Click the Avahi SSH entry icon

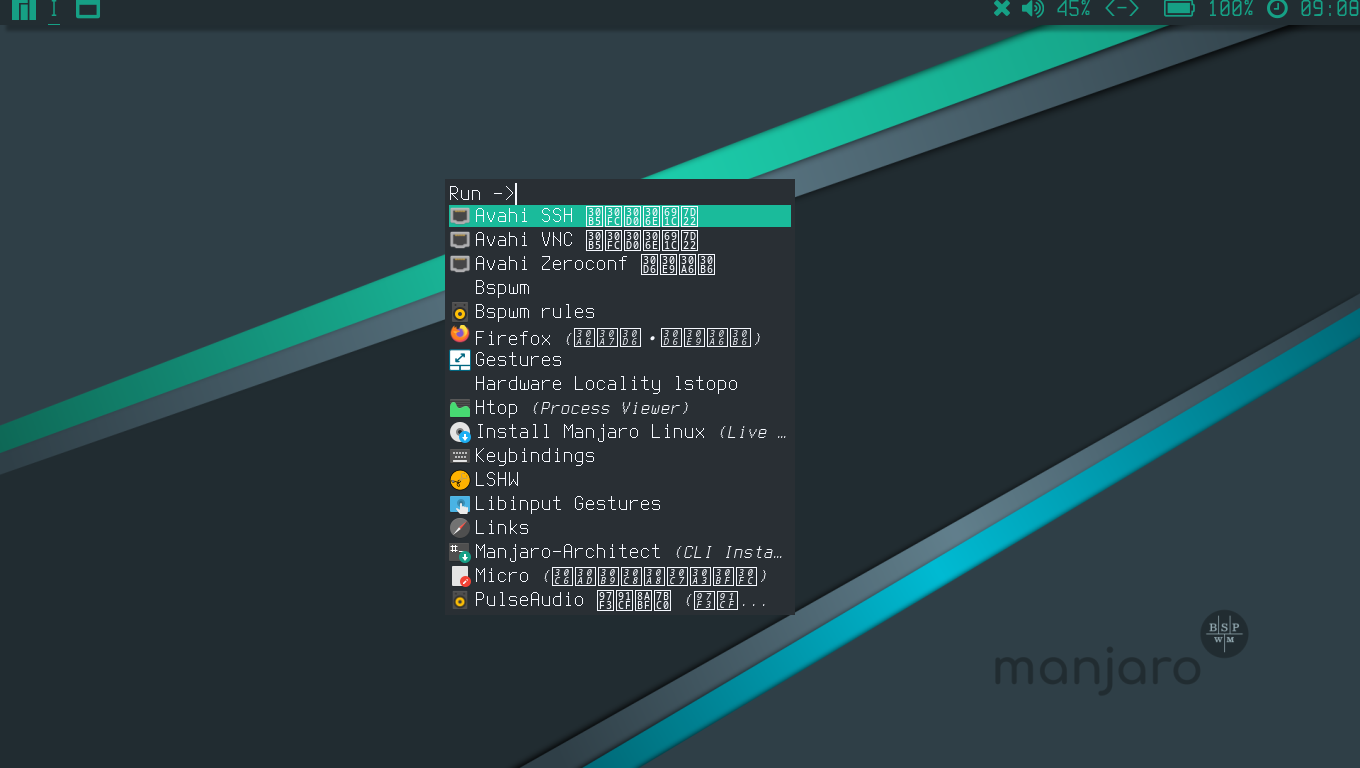point(460,216)
